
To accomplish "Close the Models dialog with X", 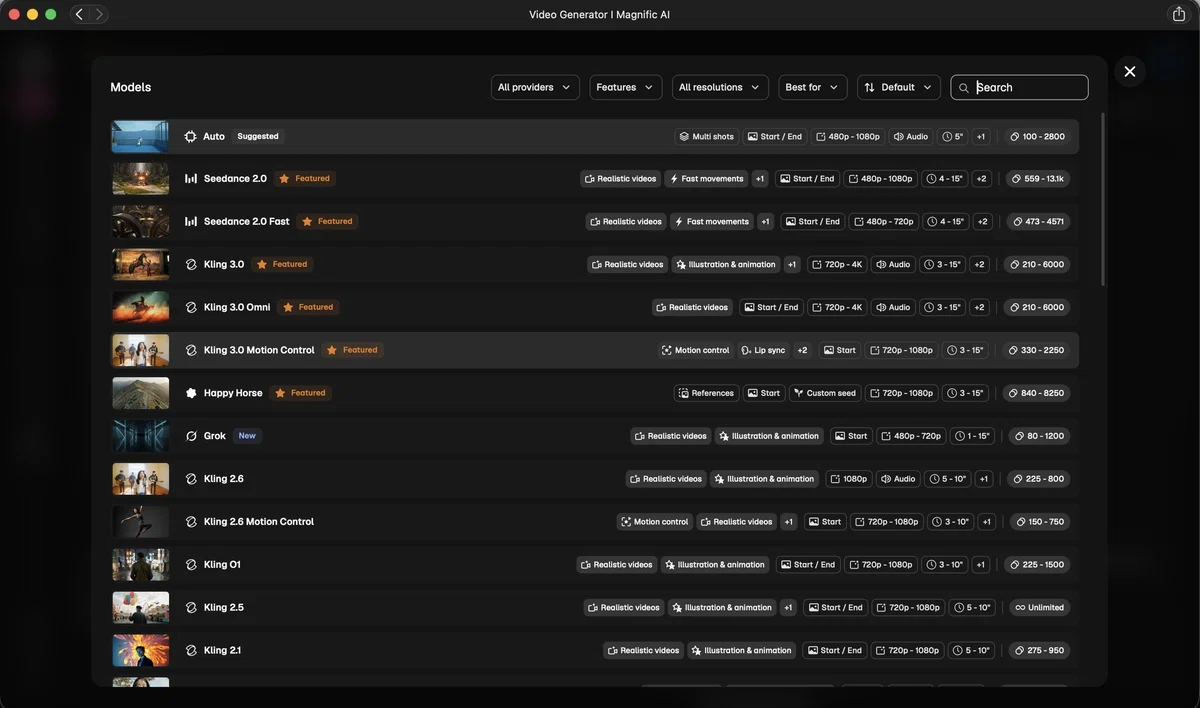I will pyautogui.click(x=1129, y=71).
